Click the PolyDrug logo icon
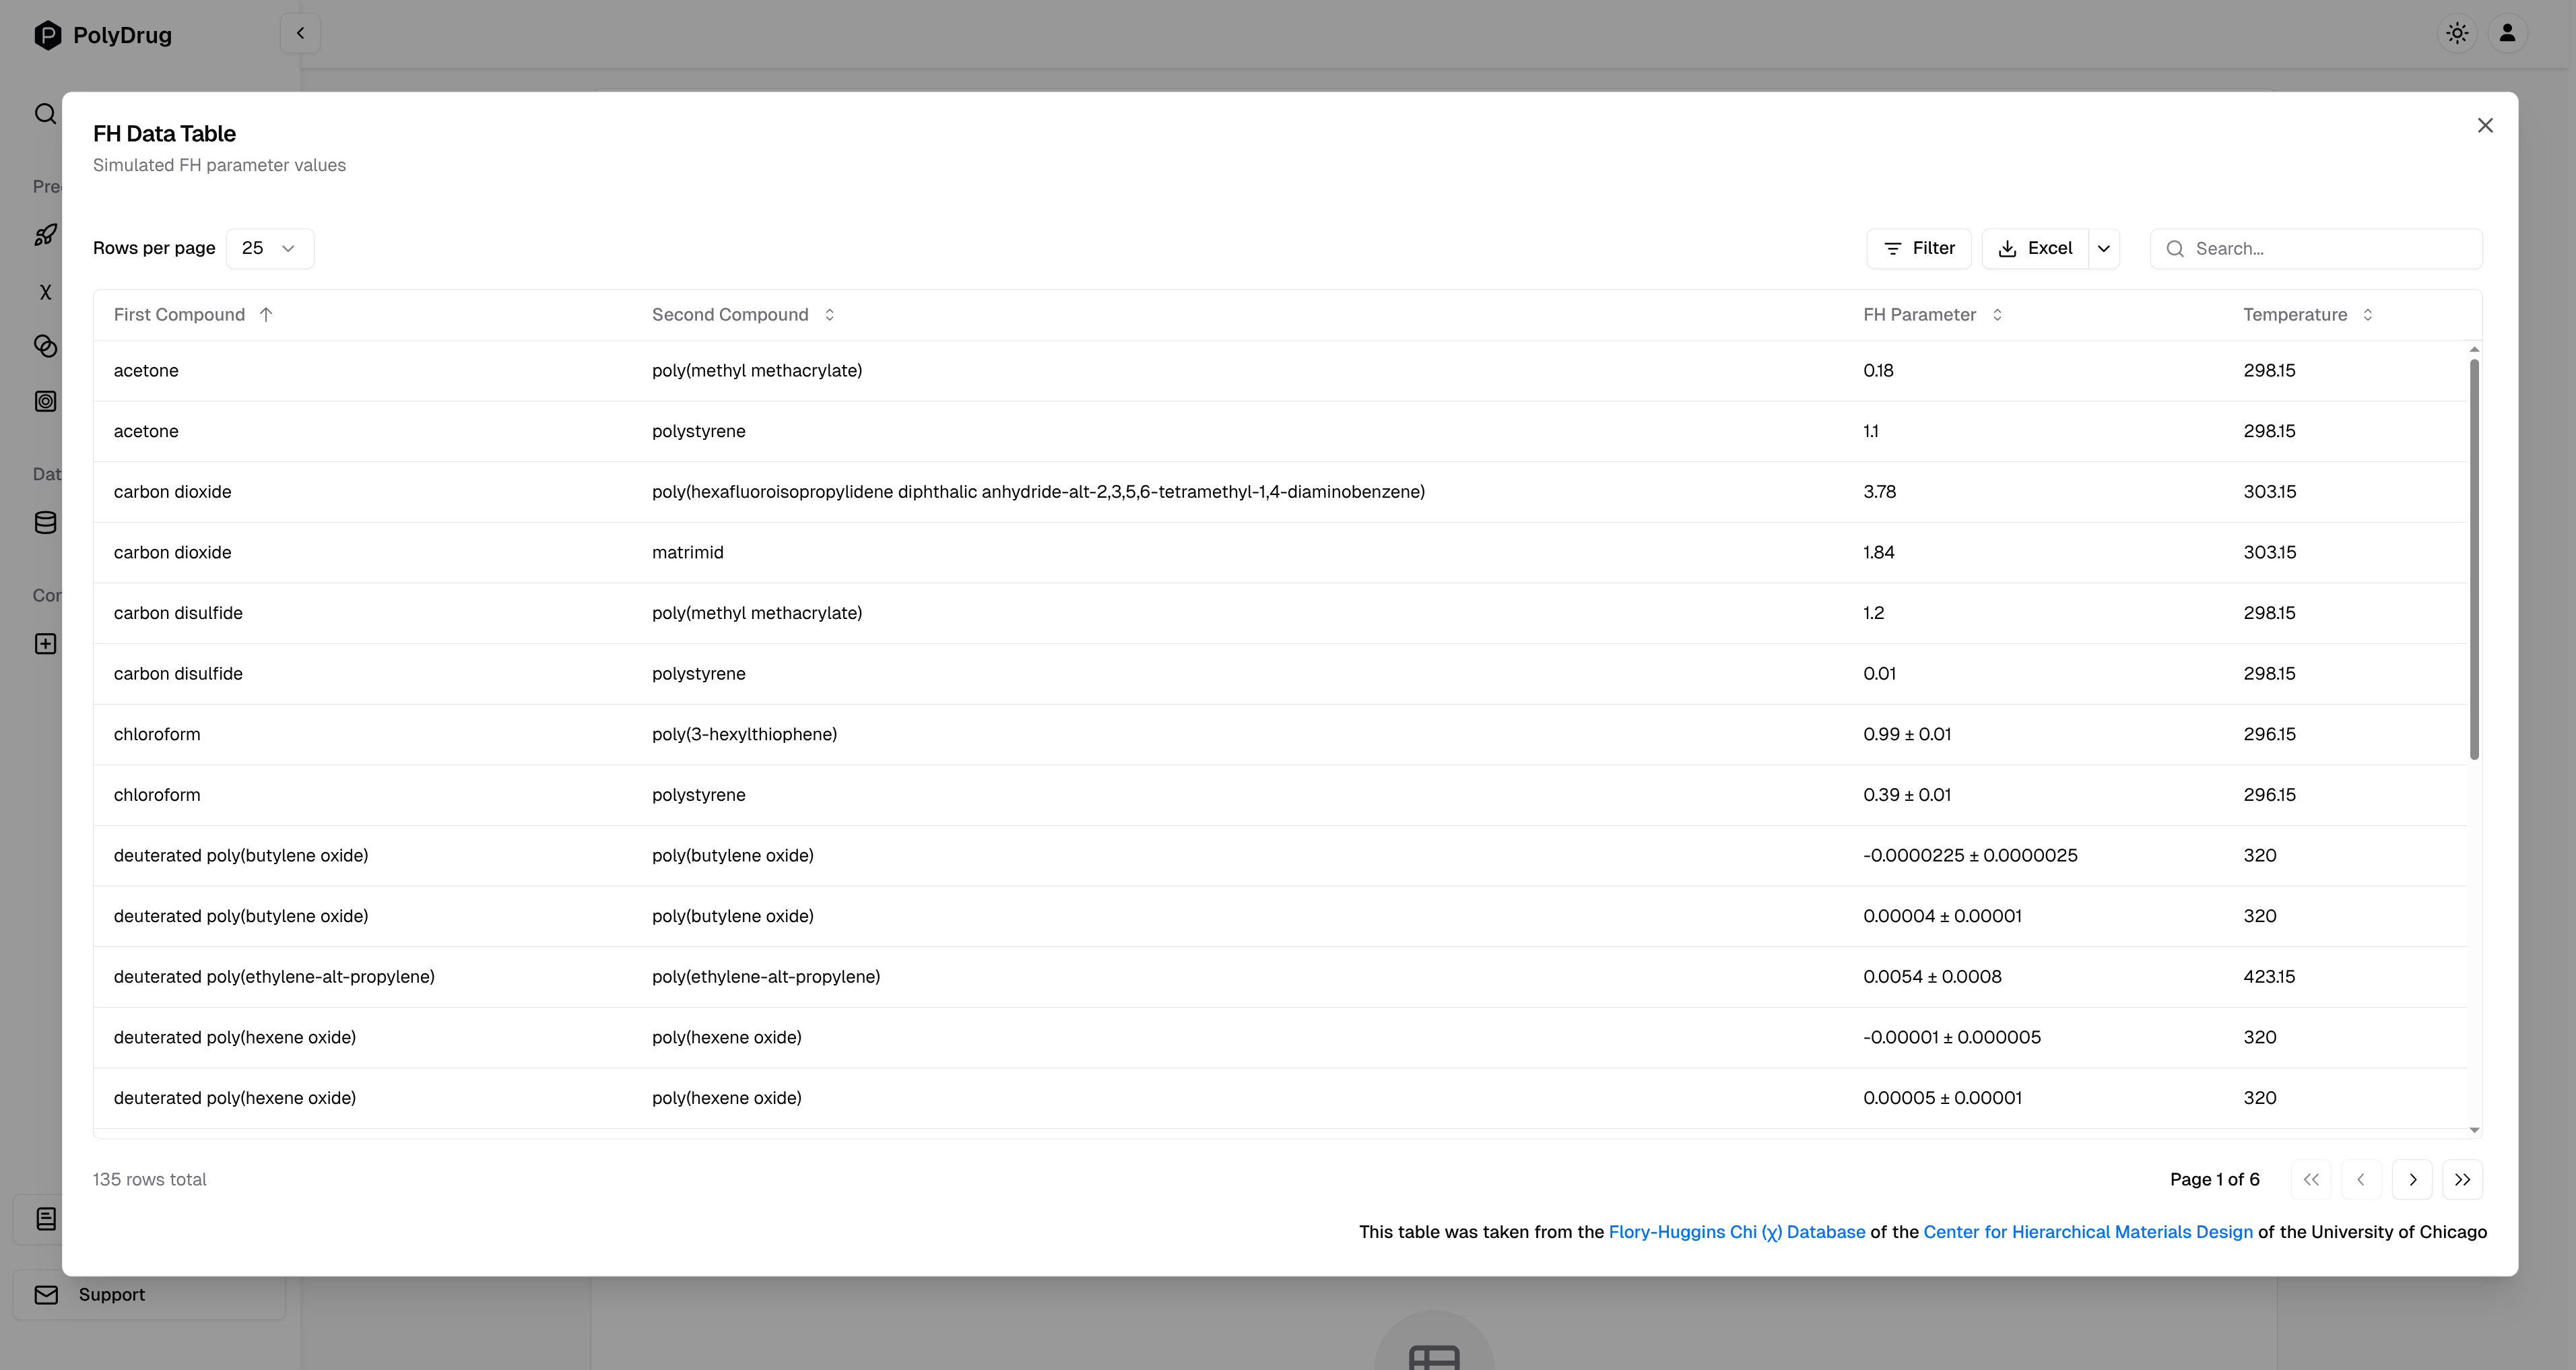Image resolution: width=2576 pixels, height=1370 pixels. pos(47,35)
